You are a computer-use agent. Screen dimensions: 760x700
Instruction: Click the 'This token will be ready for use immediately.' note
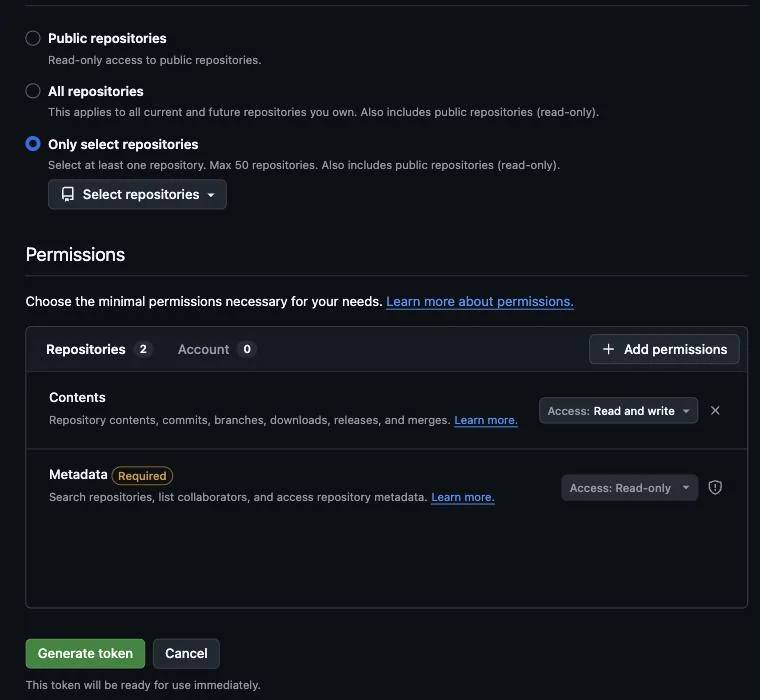143,685
